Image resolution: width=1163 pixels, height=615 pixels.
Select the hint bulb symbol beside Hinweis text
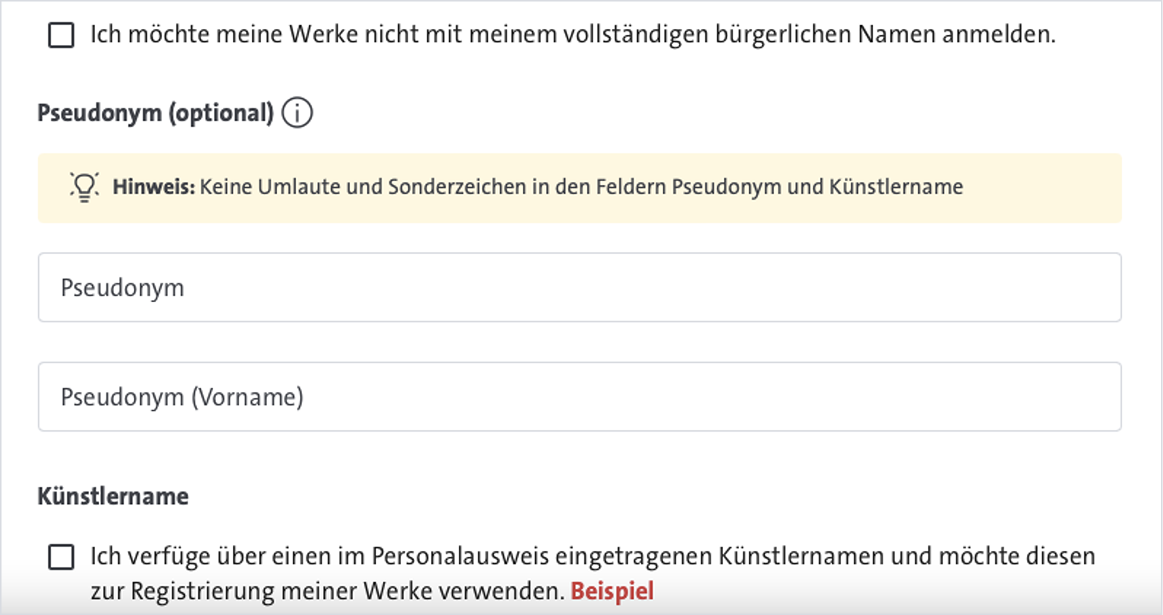(83, 186)
